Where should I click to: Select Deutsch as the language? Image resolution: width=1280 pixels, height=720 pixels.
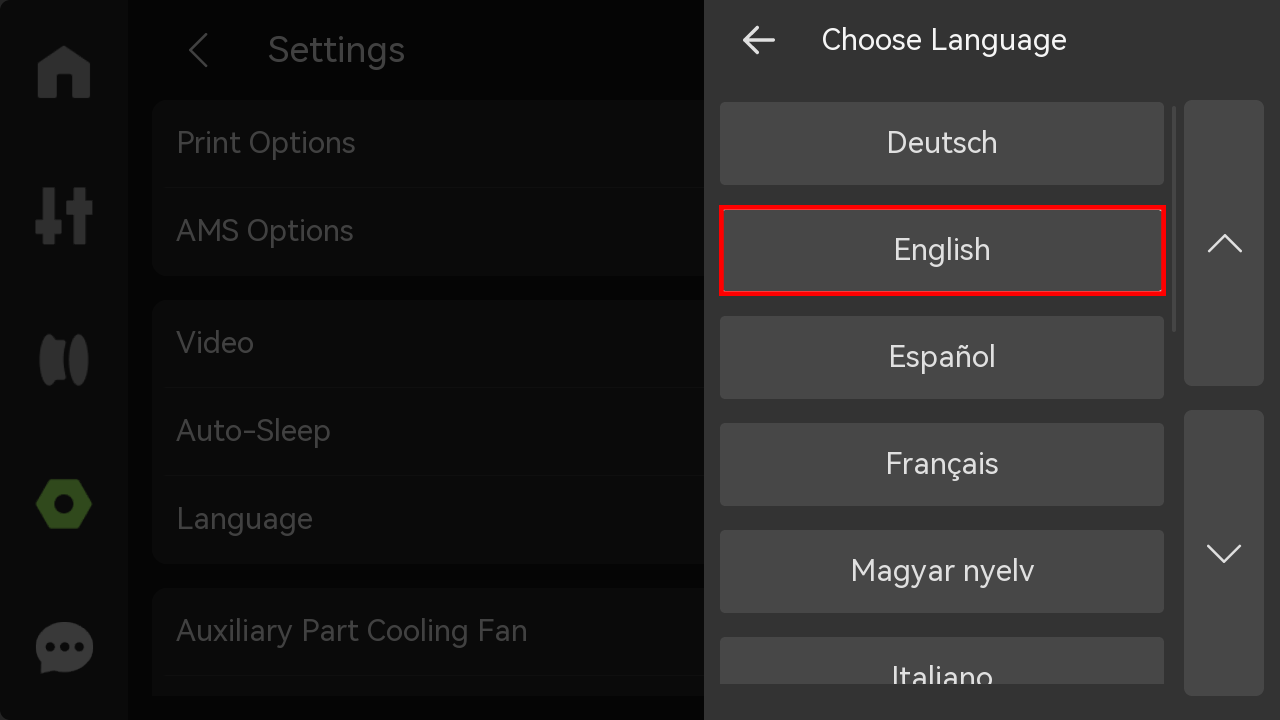(x=942, y=143)
